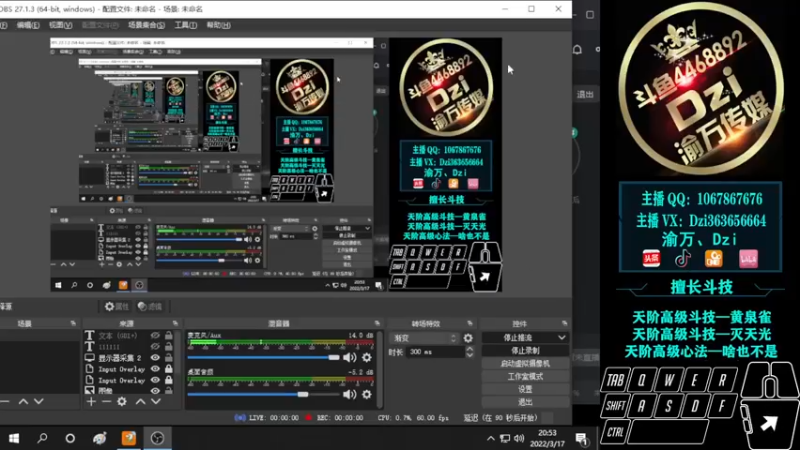Click 启动虚拟摄像机 virtual camera button

525,364
